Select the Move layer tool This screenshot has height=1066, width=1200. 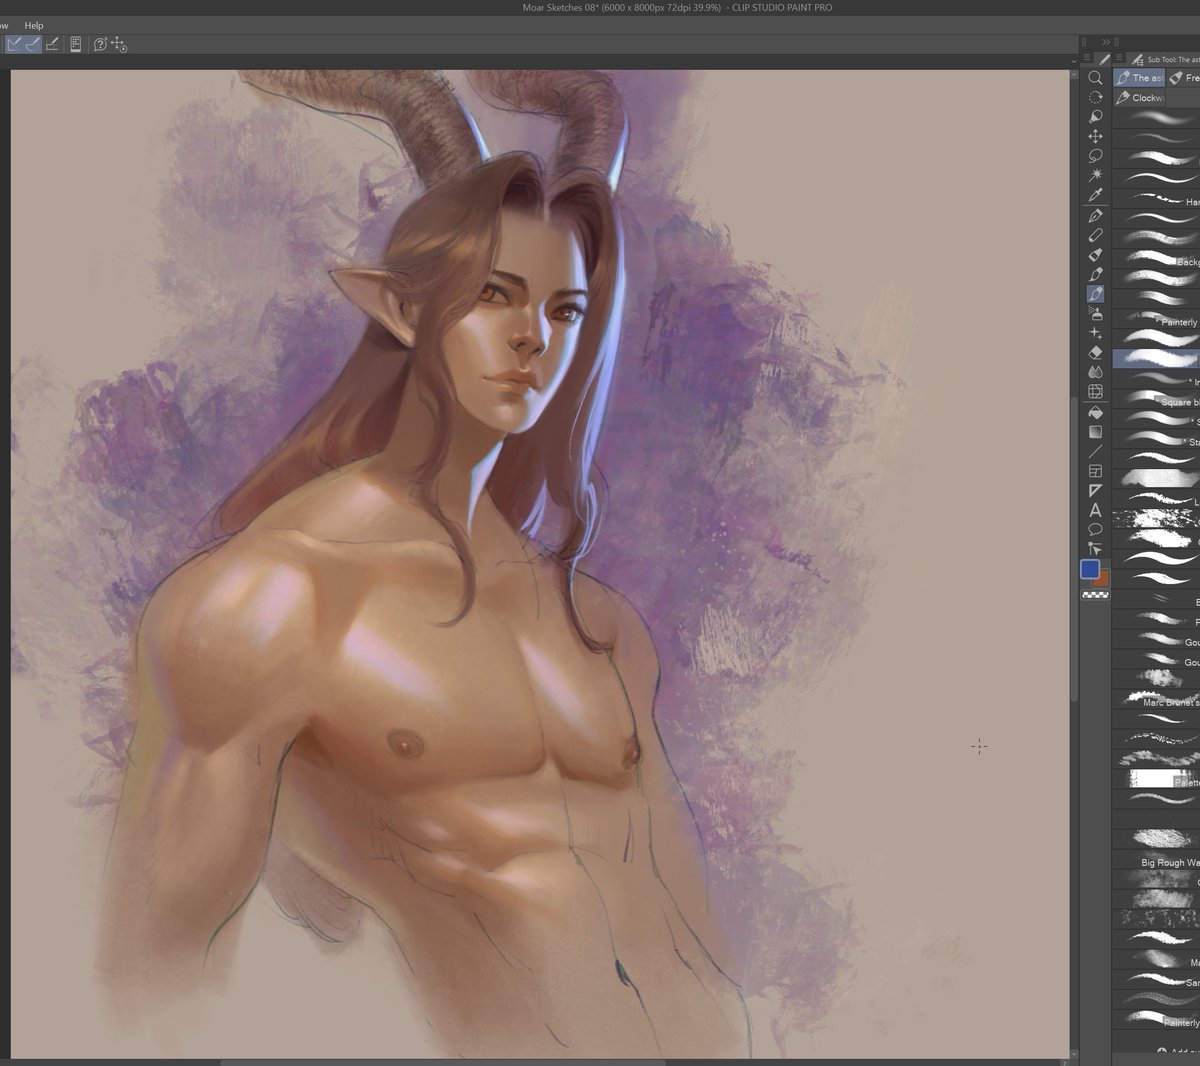click(1095, 136)
